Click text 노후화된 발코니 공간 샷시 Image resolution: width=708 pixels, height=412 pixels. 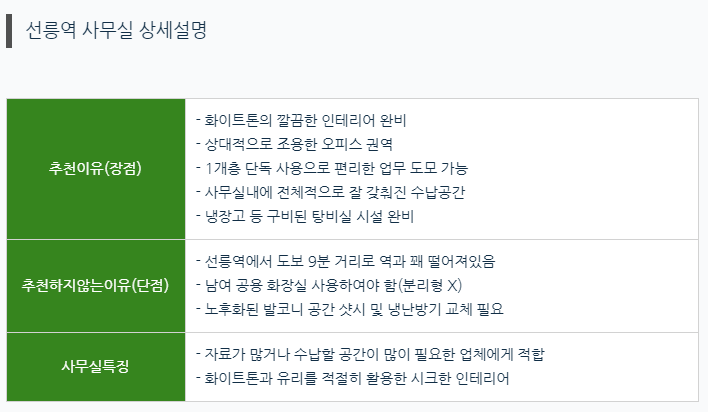tap(285, 309)
